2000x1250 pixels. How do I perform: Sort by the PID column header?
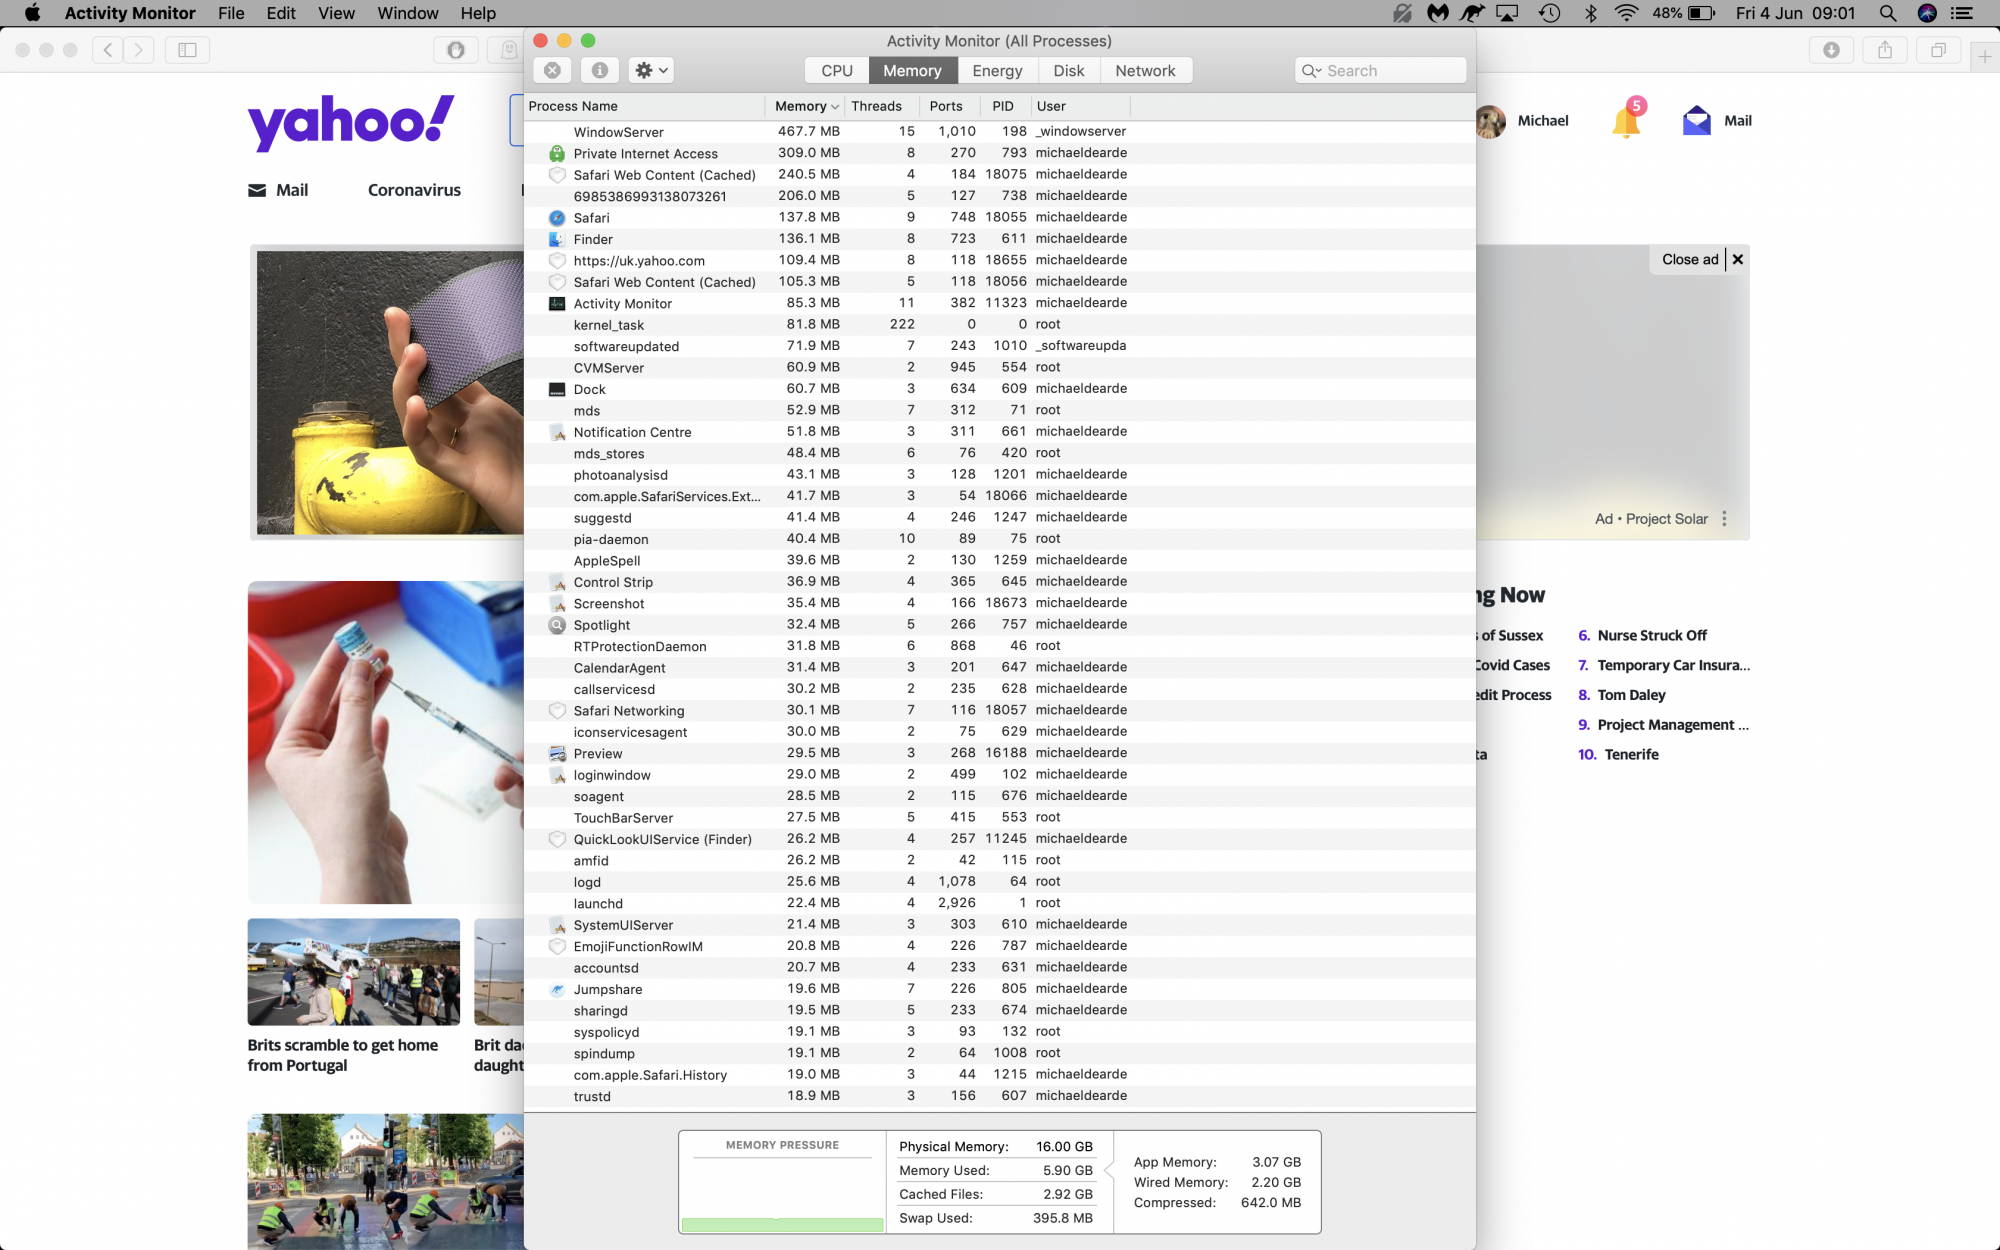point(1003,106)
